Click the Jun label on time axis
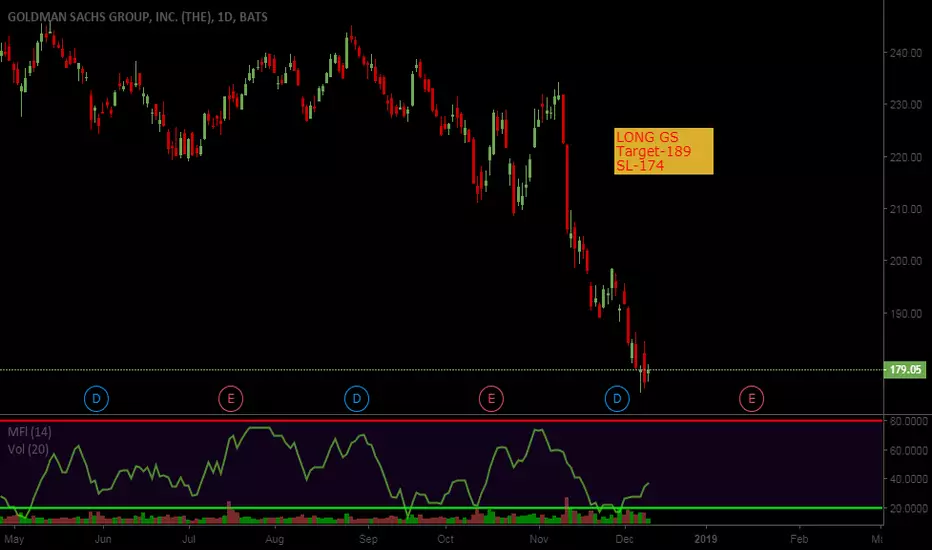Image resolution: width=932 pixels, height=550 pixels. click(103, 539)
